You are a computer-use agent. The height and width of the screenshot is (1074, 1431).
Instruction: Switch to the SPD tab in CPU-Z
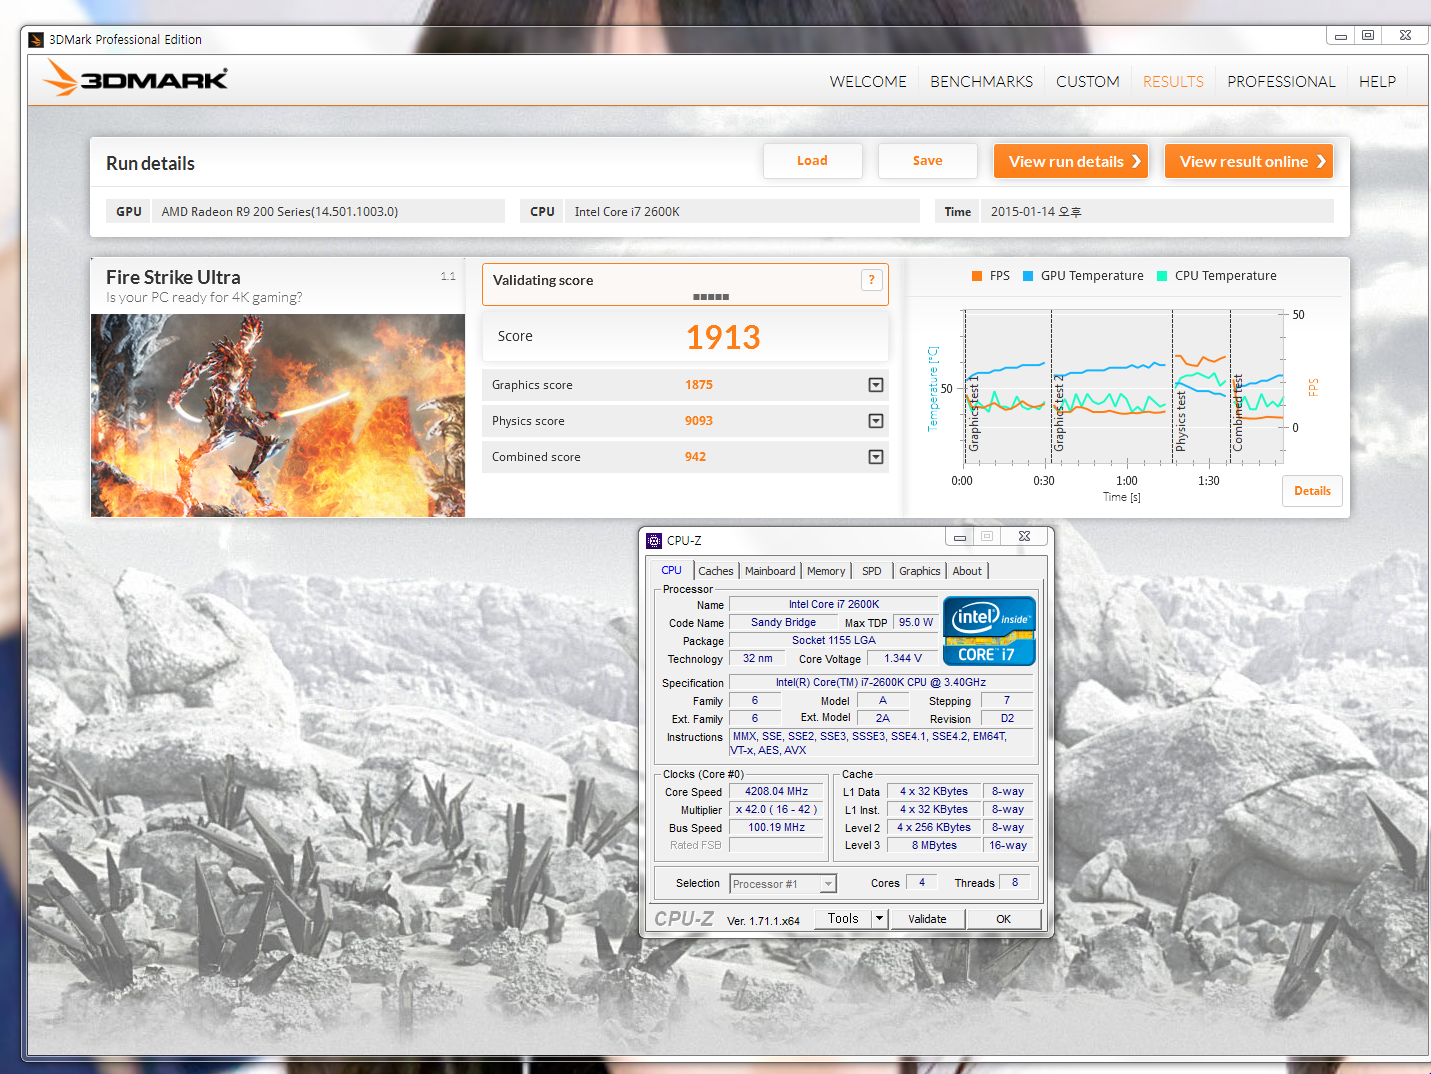(x=872, y=571)
